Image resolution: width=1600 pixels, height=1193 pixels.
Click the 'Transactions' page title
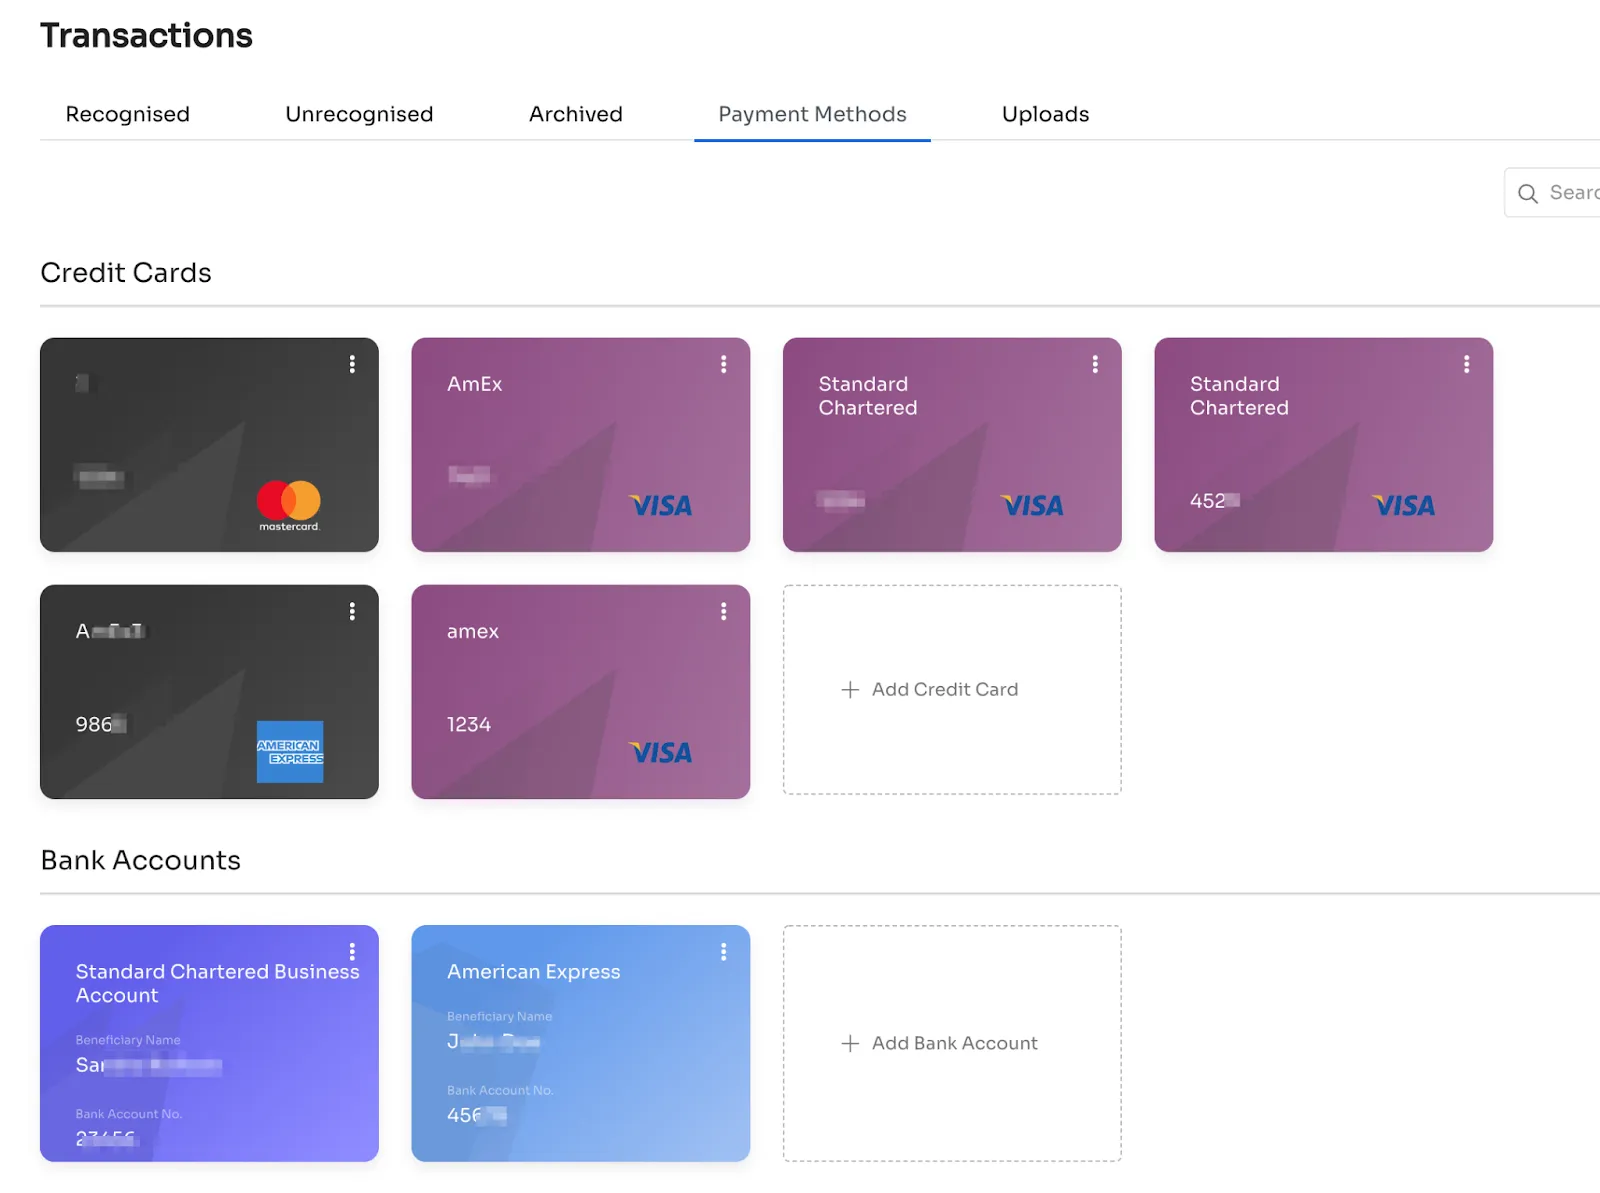(146, 36)
